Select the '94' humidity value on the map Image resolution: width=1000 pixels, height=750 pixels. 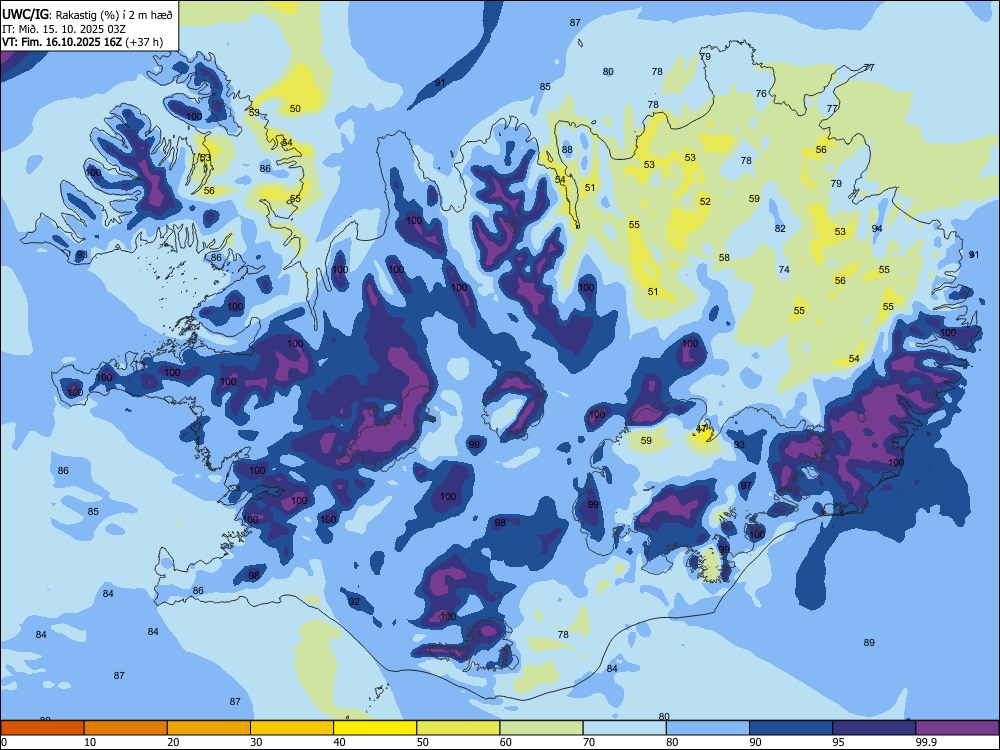pyautogui.click(x=877, y=228)
